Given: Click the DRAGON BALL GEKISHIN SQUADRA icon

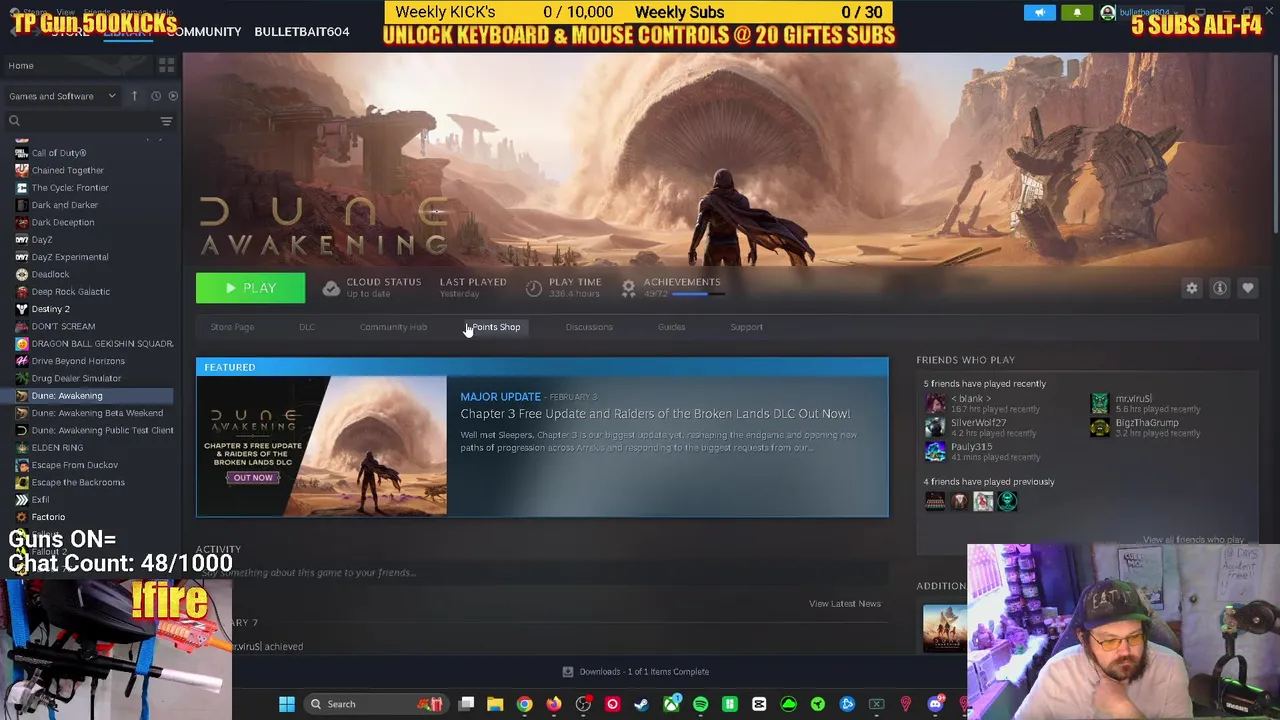Looking at the screenshot, I should (22, 344).
